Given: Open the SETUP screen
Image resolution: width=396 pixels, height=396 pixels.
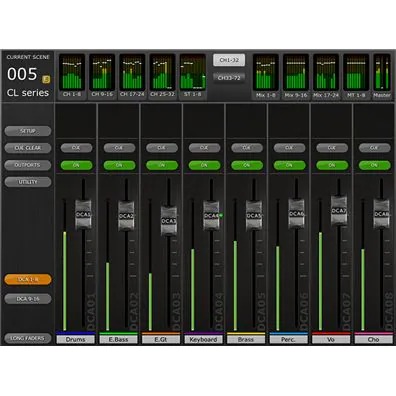Looking at the screenshot, I should pos(28,131).
